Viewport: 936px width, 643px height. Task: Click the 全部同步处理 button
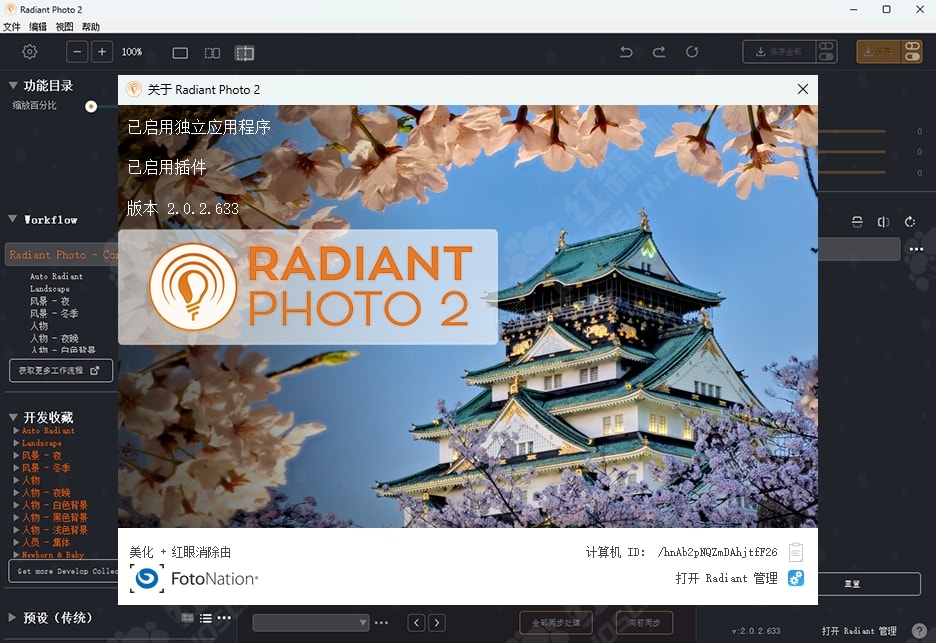556,623
